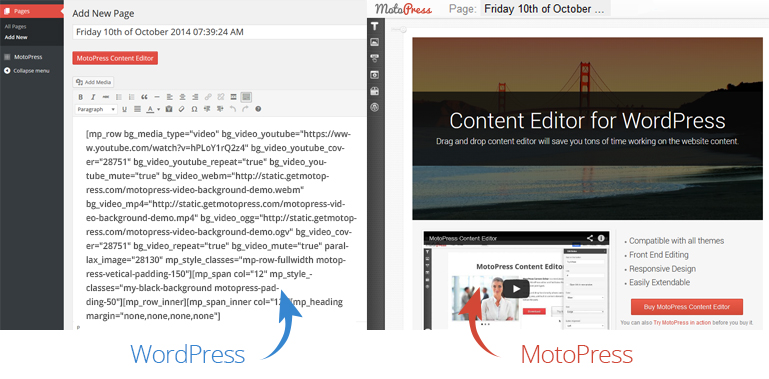Viewport: 769px width, 379px height.
Task: Align text left
Action: pos(170,97)
